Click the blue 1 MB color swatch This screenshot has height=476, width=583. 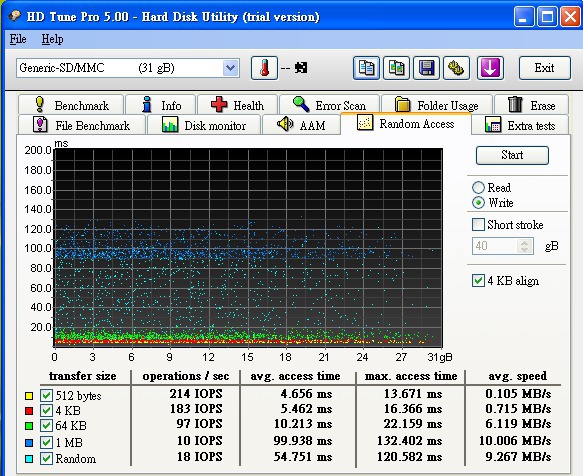click(x=29, y=443)
